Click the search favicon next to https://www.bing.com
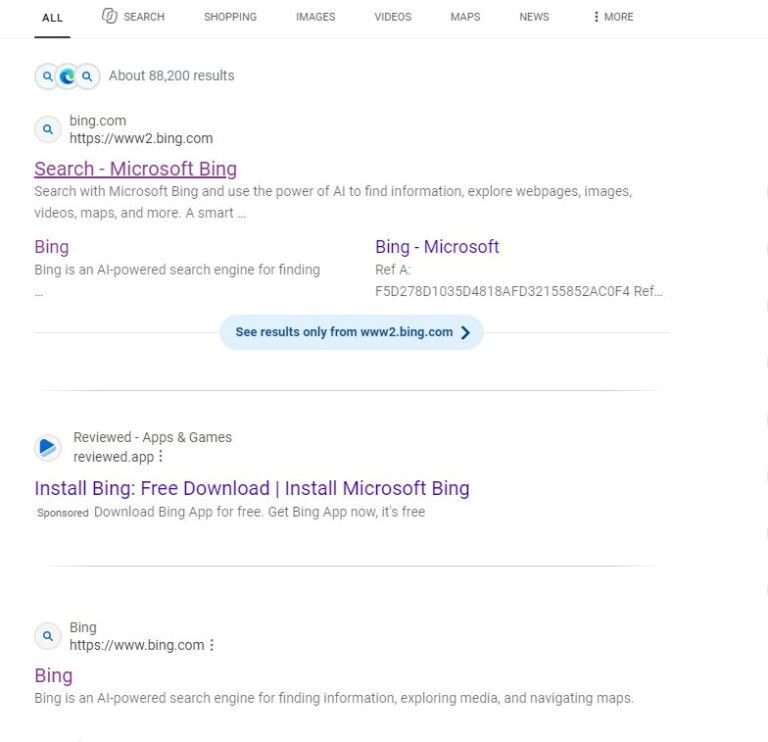 (x=48, y=636)
